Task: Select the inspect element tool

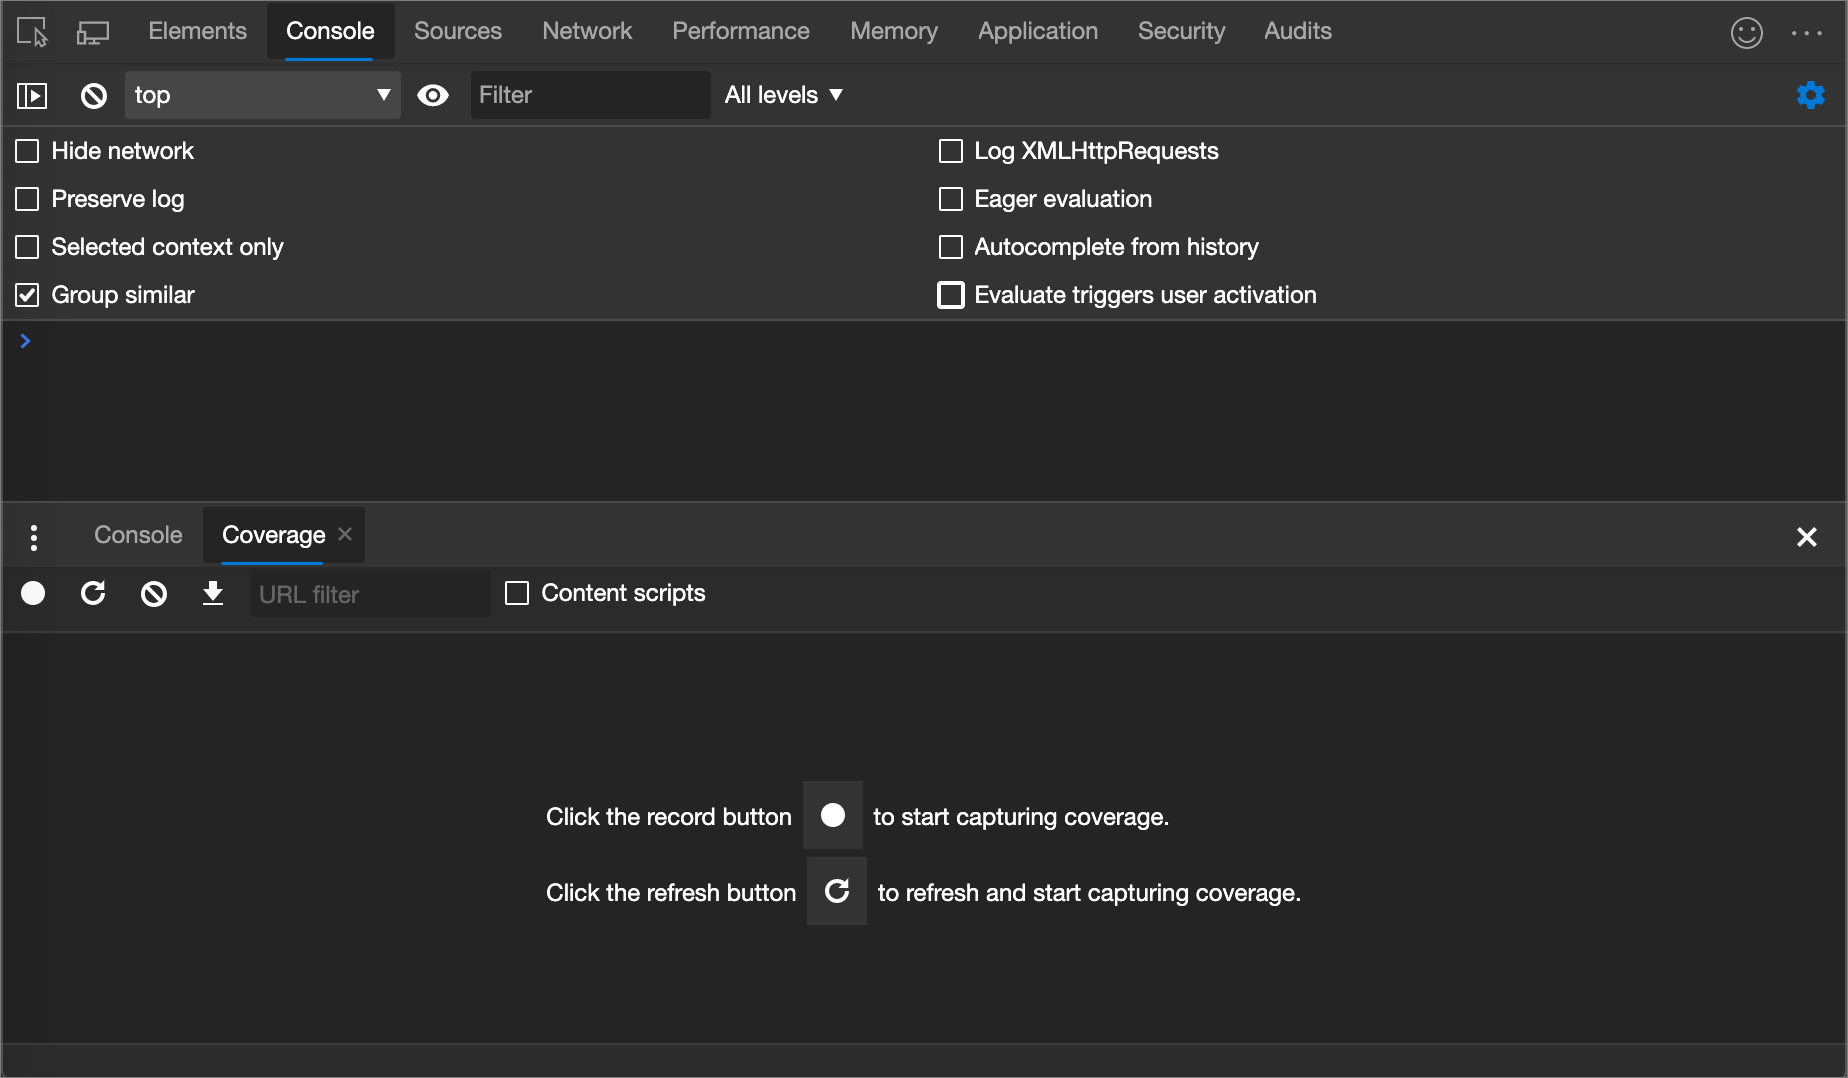Action: tap(31, 31)
